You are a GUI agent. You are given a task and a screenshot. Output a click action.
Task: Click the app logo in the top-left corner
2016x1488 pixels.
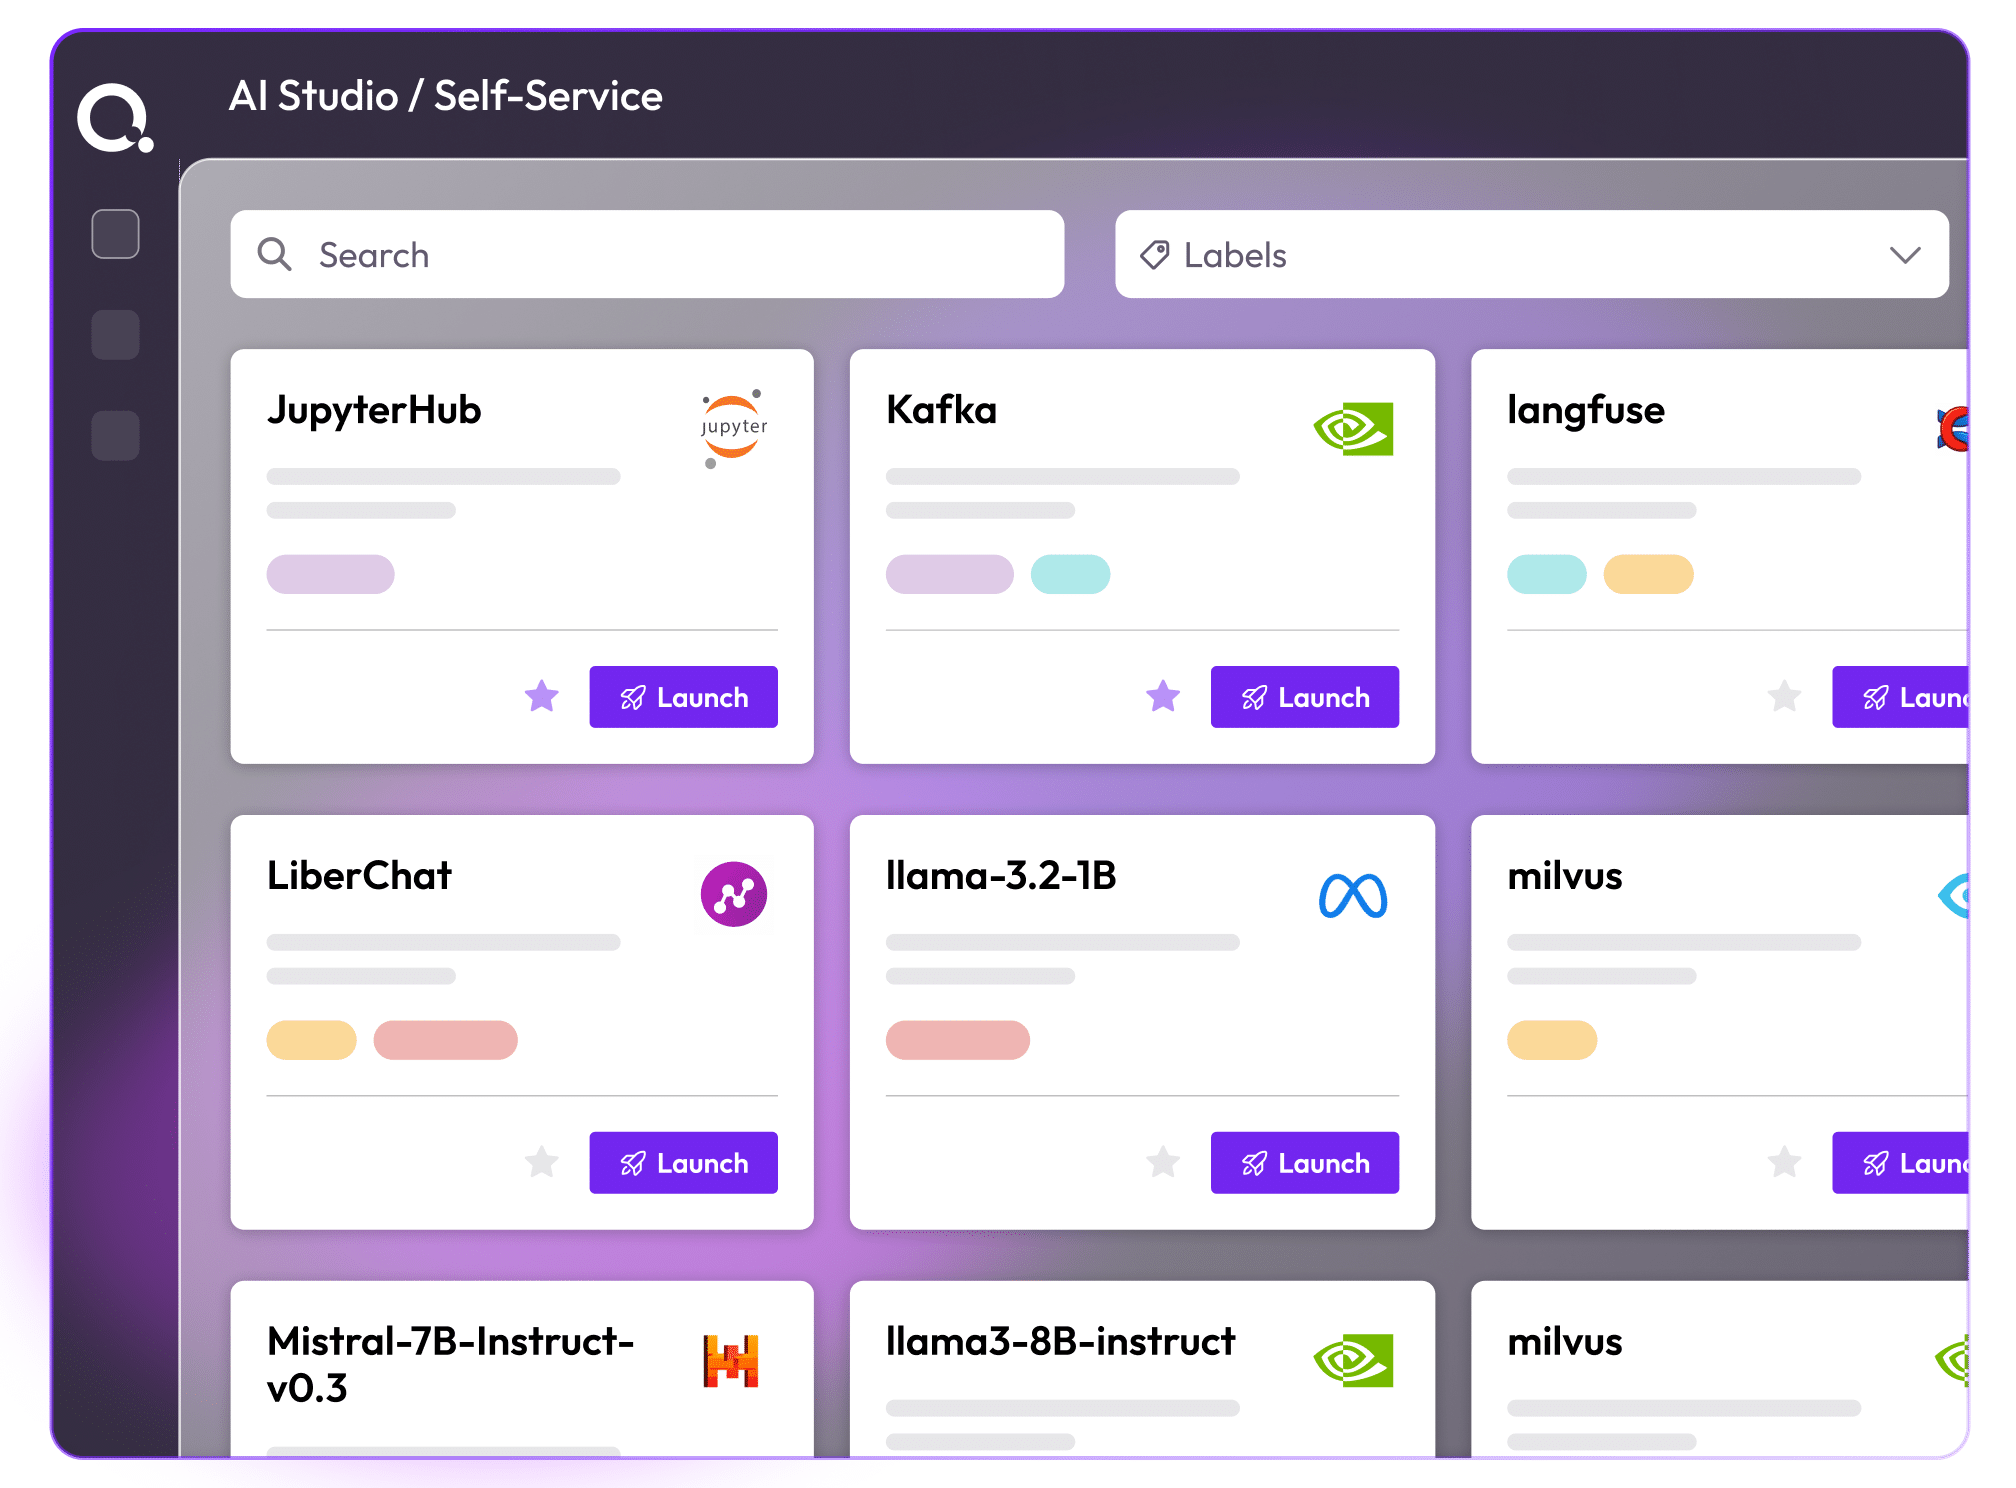(x=115, y=118)
